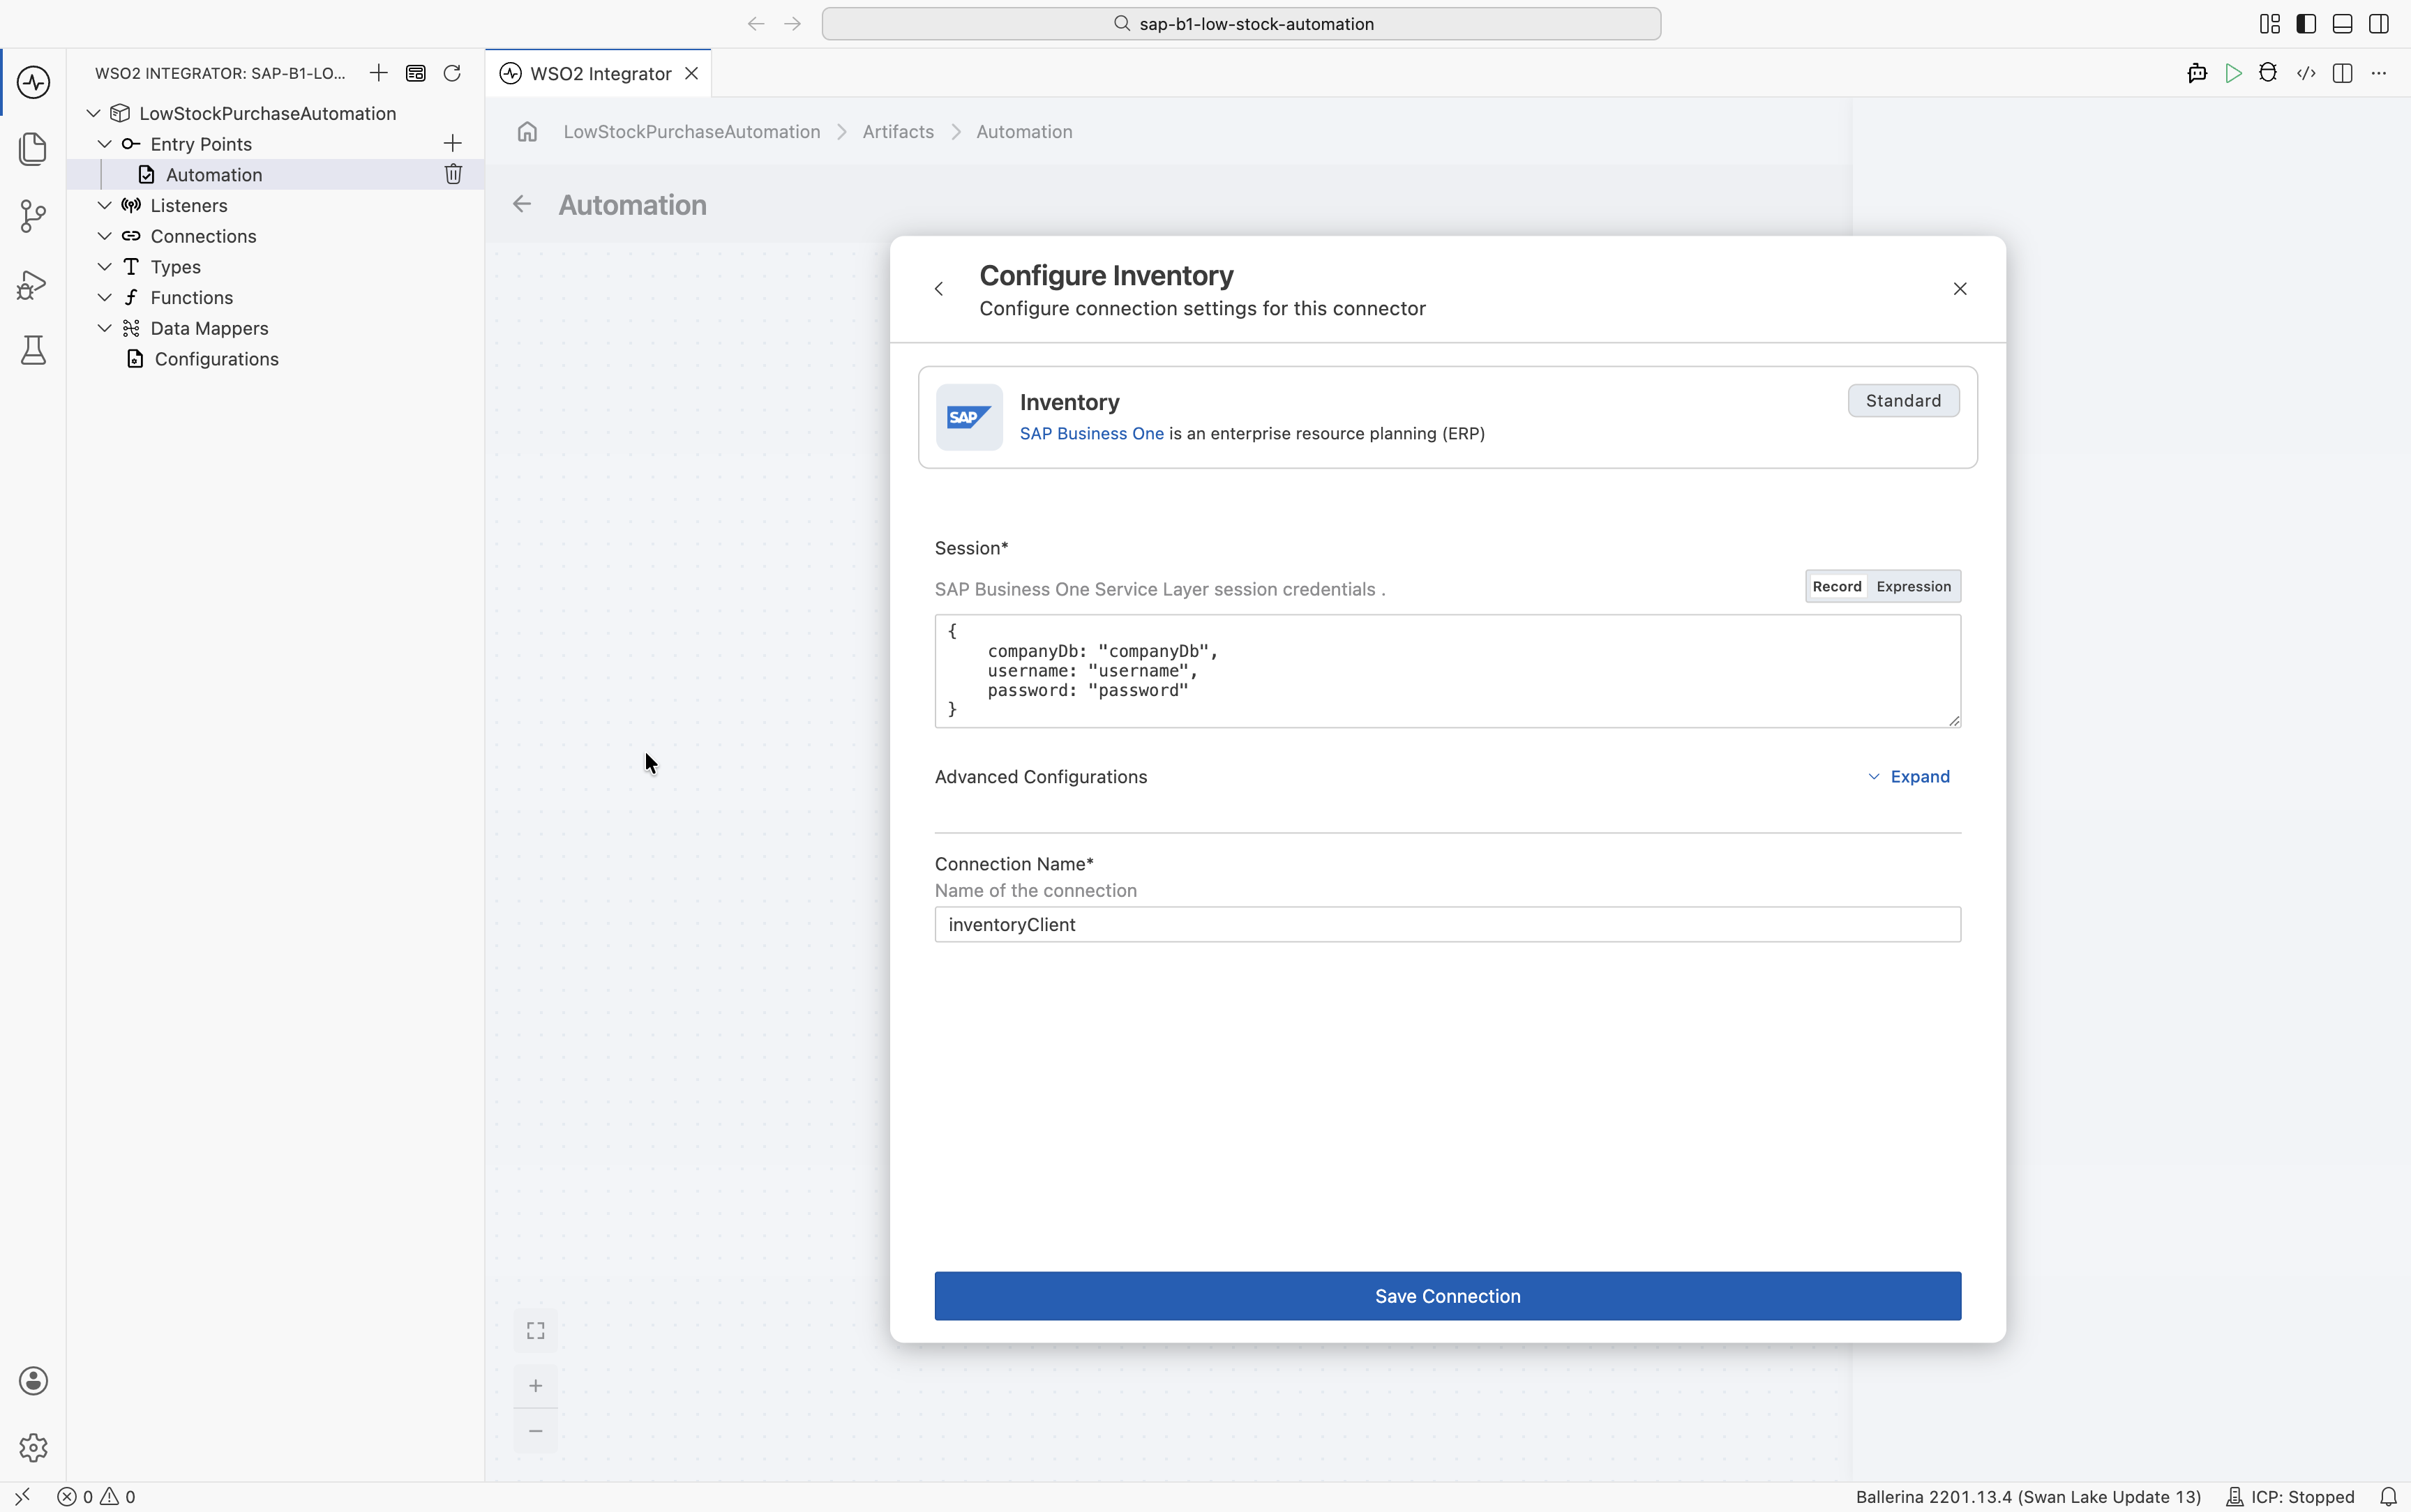2411x1512 pixels.
Task: Click back chevron in Configure Inventory dialog
Action: pyautogui.click(x=939, y=289)
